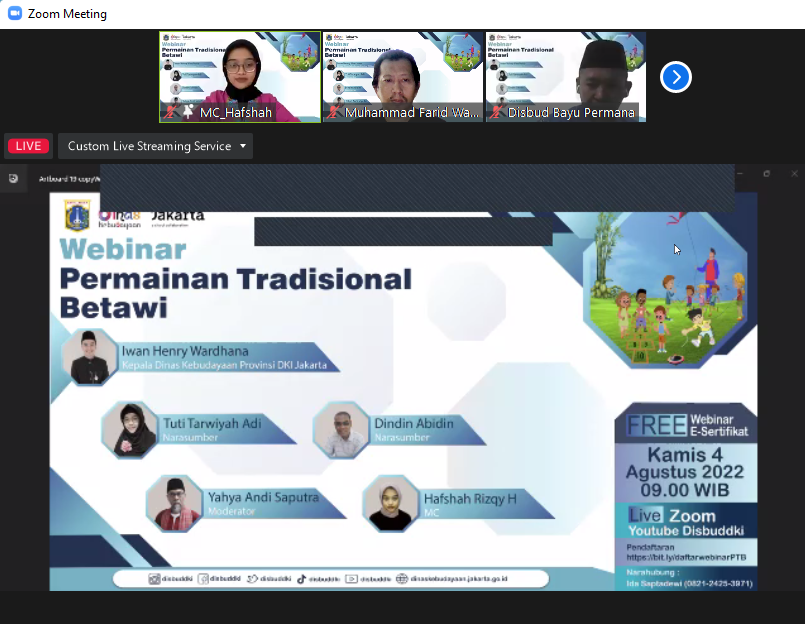Click Dindin Abidin's portrait
805x624 pixels.
point(341,430)
